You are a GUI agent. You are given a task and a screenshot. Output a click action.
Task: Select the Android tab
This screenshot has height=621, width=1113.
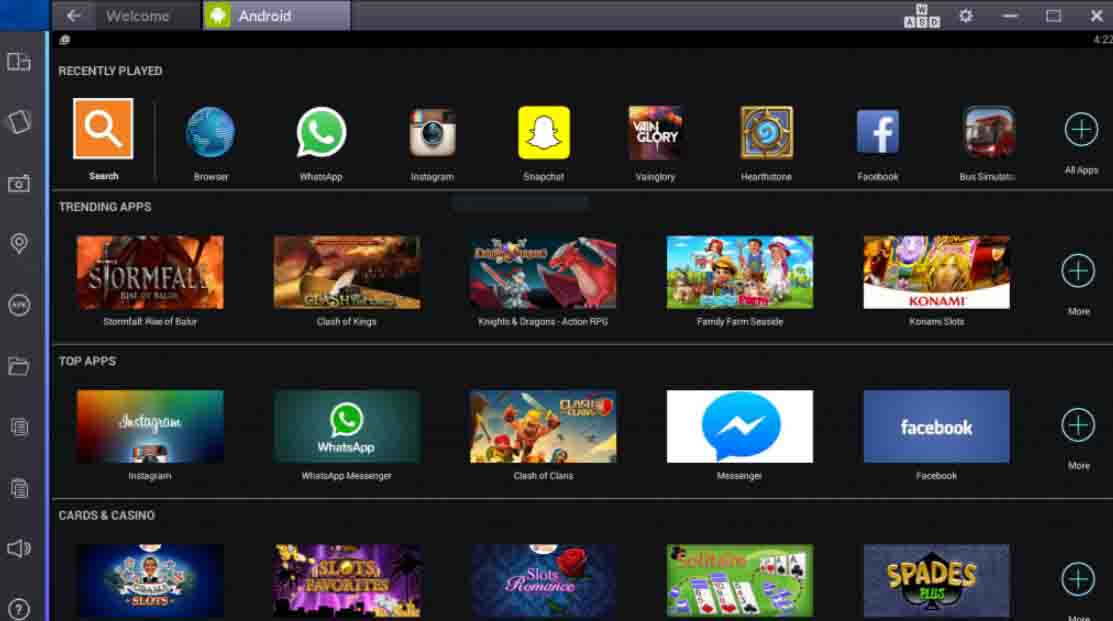pyautogui.click(x=277, y=16)
